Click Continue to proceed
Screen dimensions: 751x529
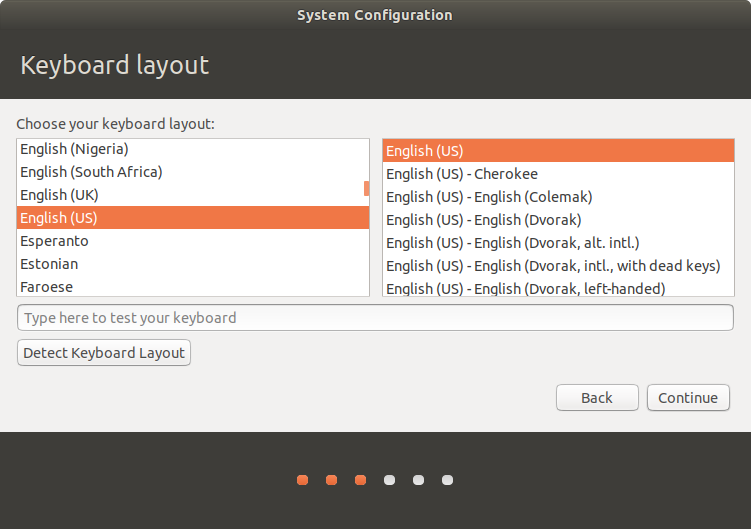click(688, 398)
